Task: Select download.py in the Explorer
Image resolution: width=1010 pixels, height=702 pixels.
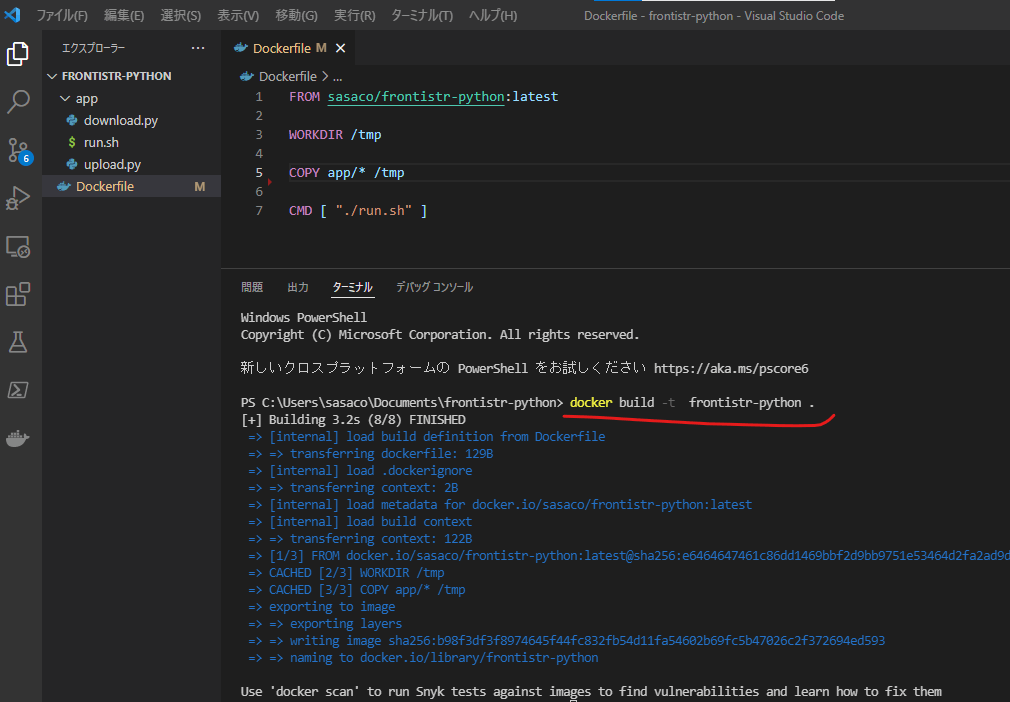Action: [x=120, y=120]
